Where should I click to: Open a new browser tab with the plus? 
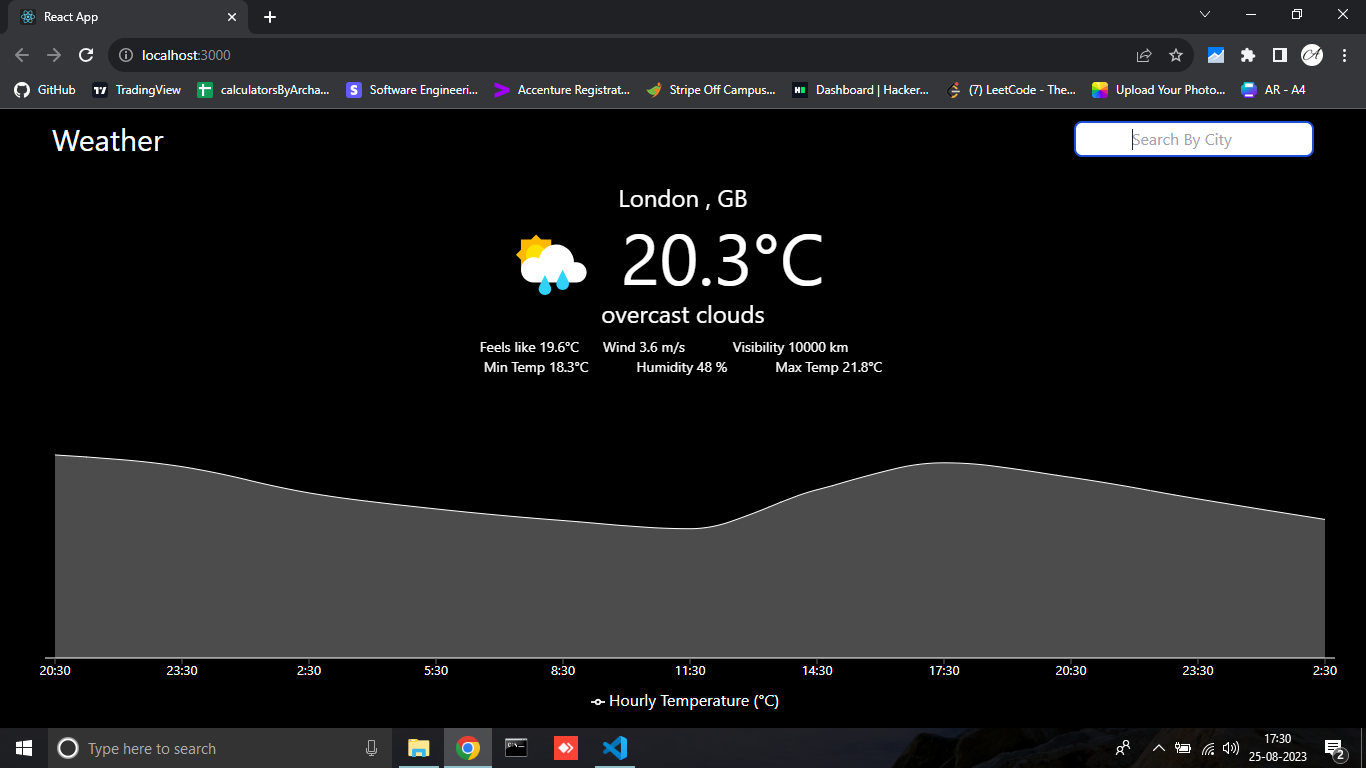tap(268, 16)
